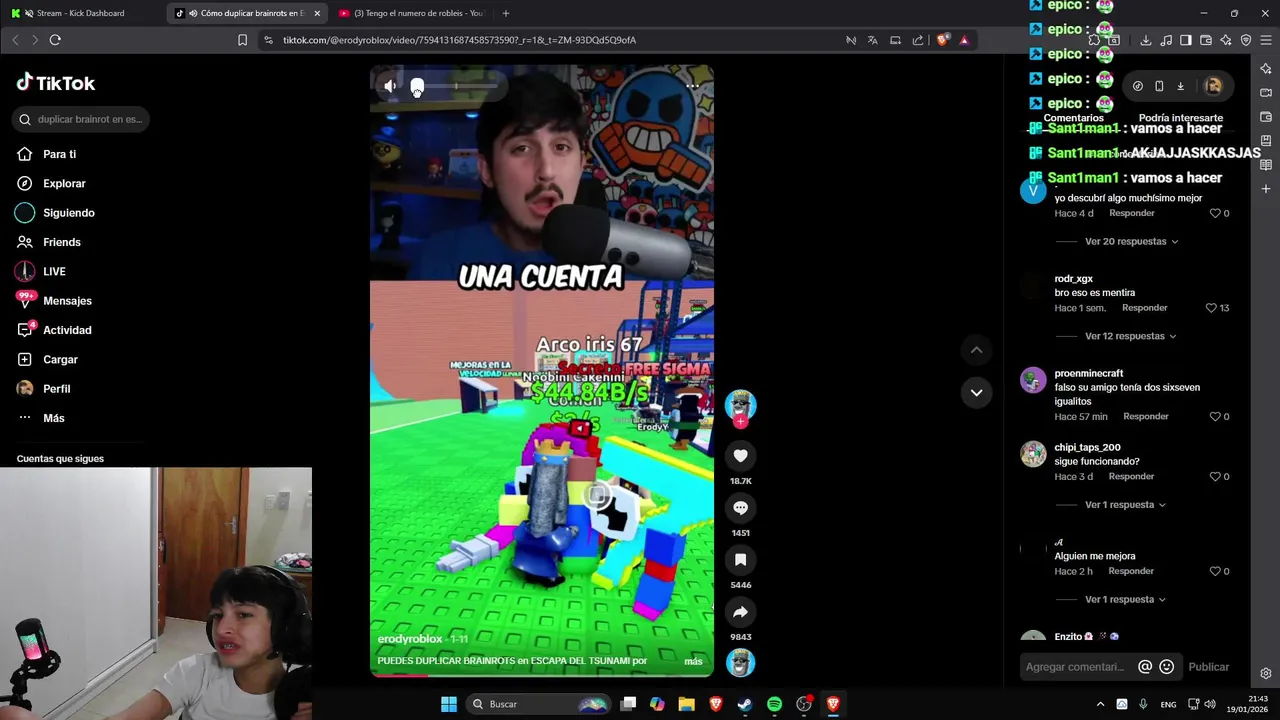Expand Ver 1 respuesta under chipi_taps_200

pyautogui.click(x=1125, y=505)
